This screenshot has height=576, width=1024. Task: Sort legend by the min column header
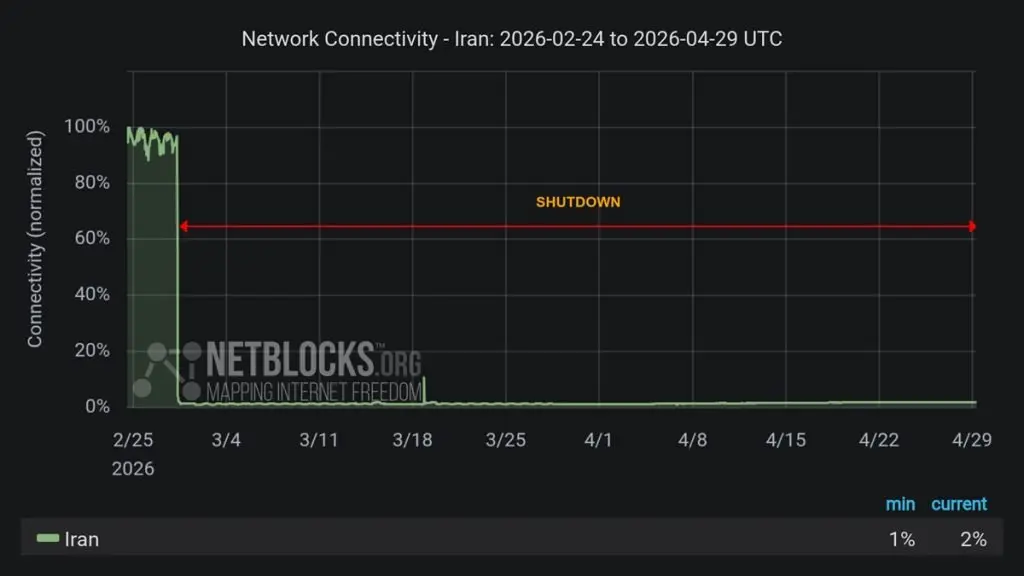pyautogui.click(x=900, y=504)
